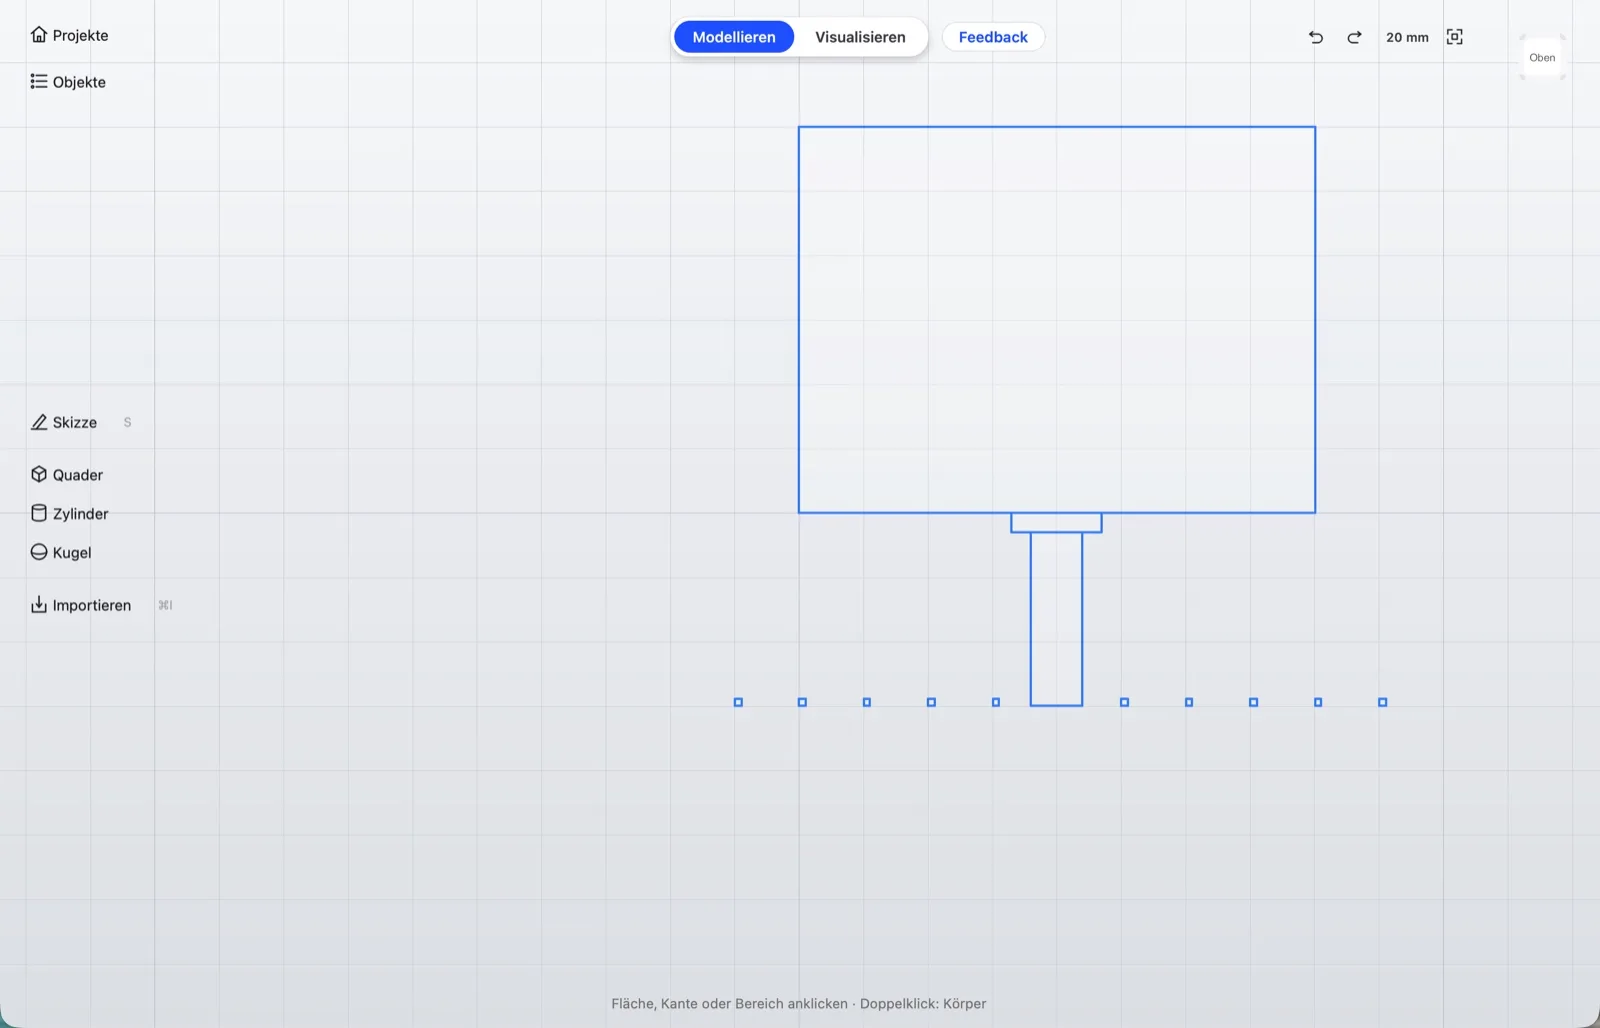This screenshot has width=1600, height=1028.
Task: Click the 20 mm grid size value
Action: coord(1407,37)
